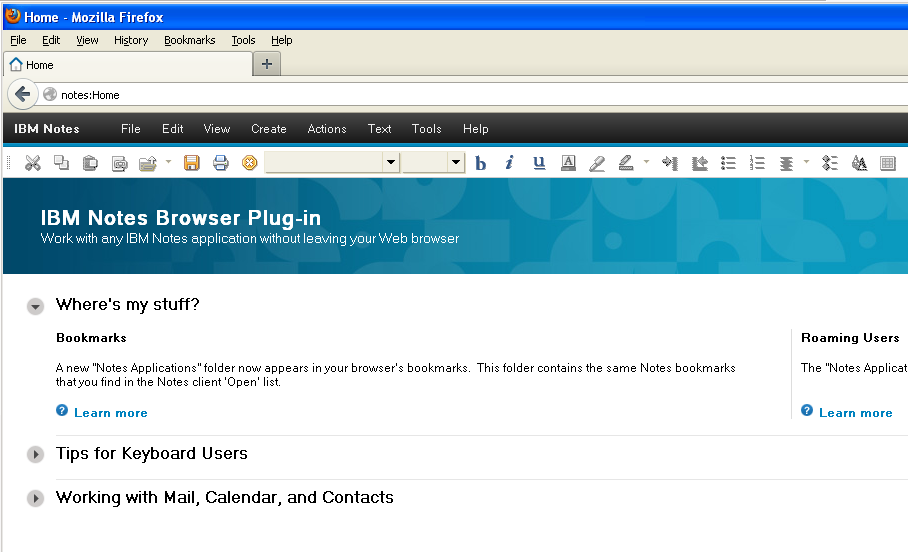This screenshot has height=552, width=908.
Task: Open the highlighter dropdown arrow
Action: pyautogui.click(x=646, y=162)
